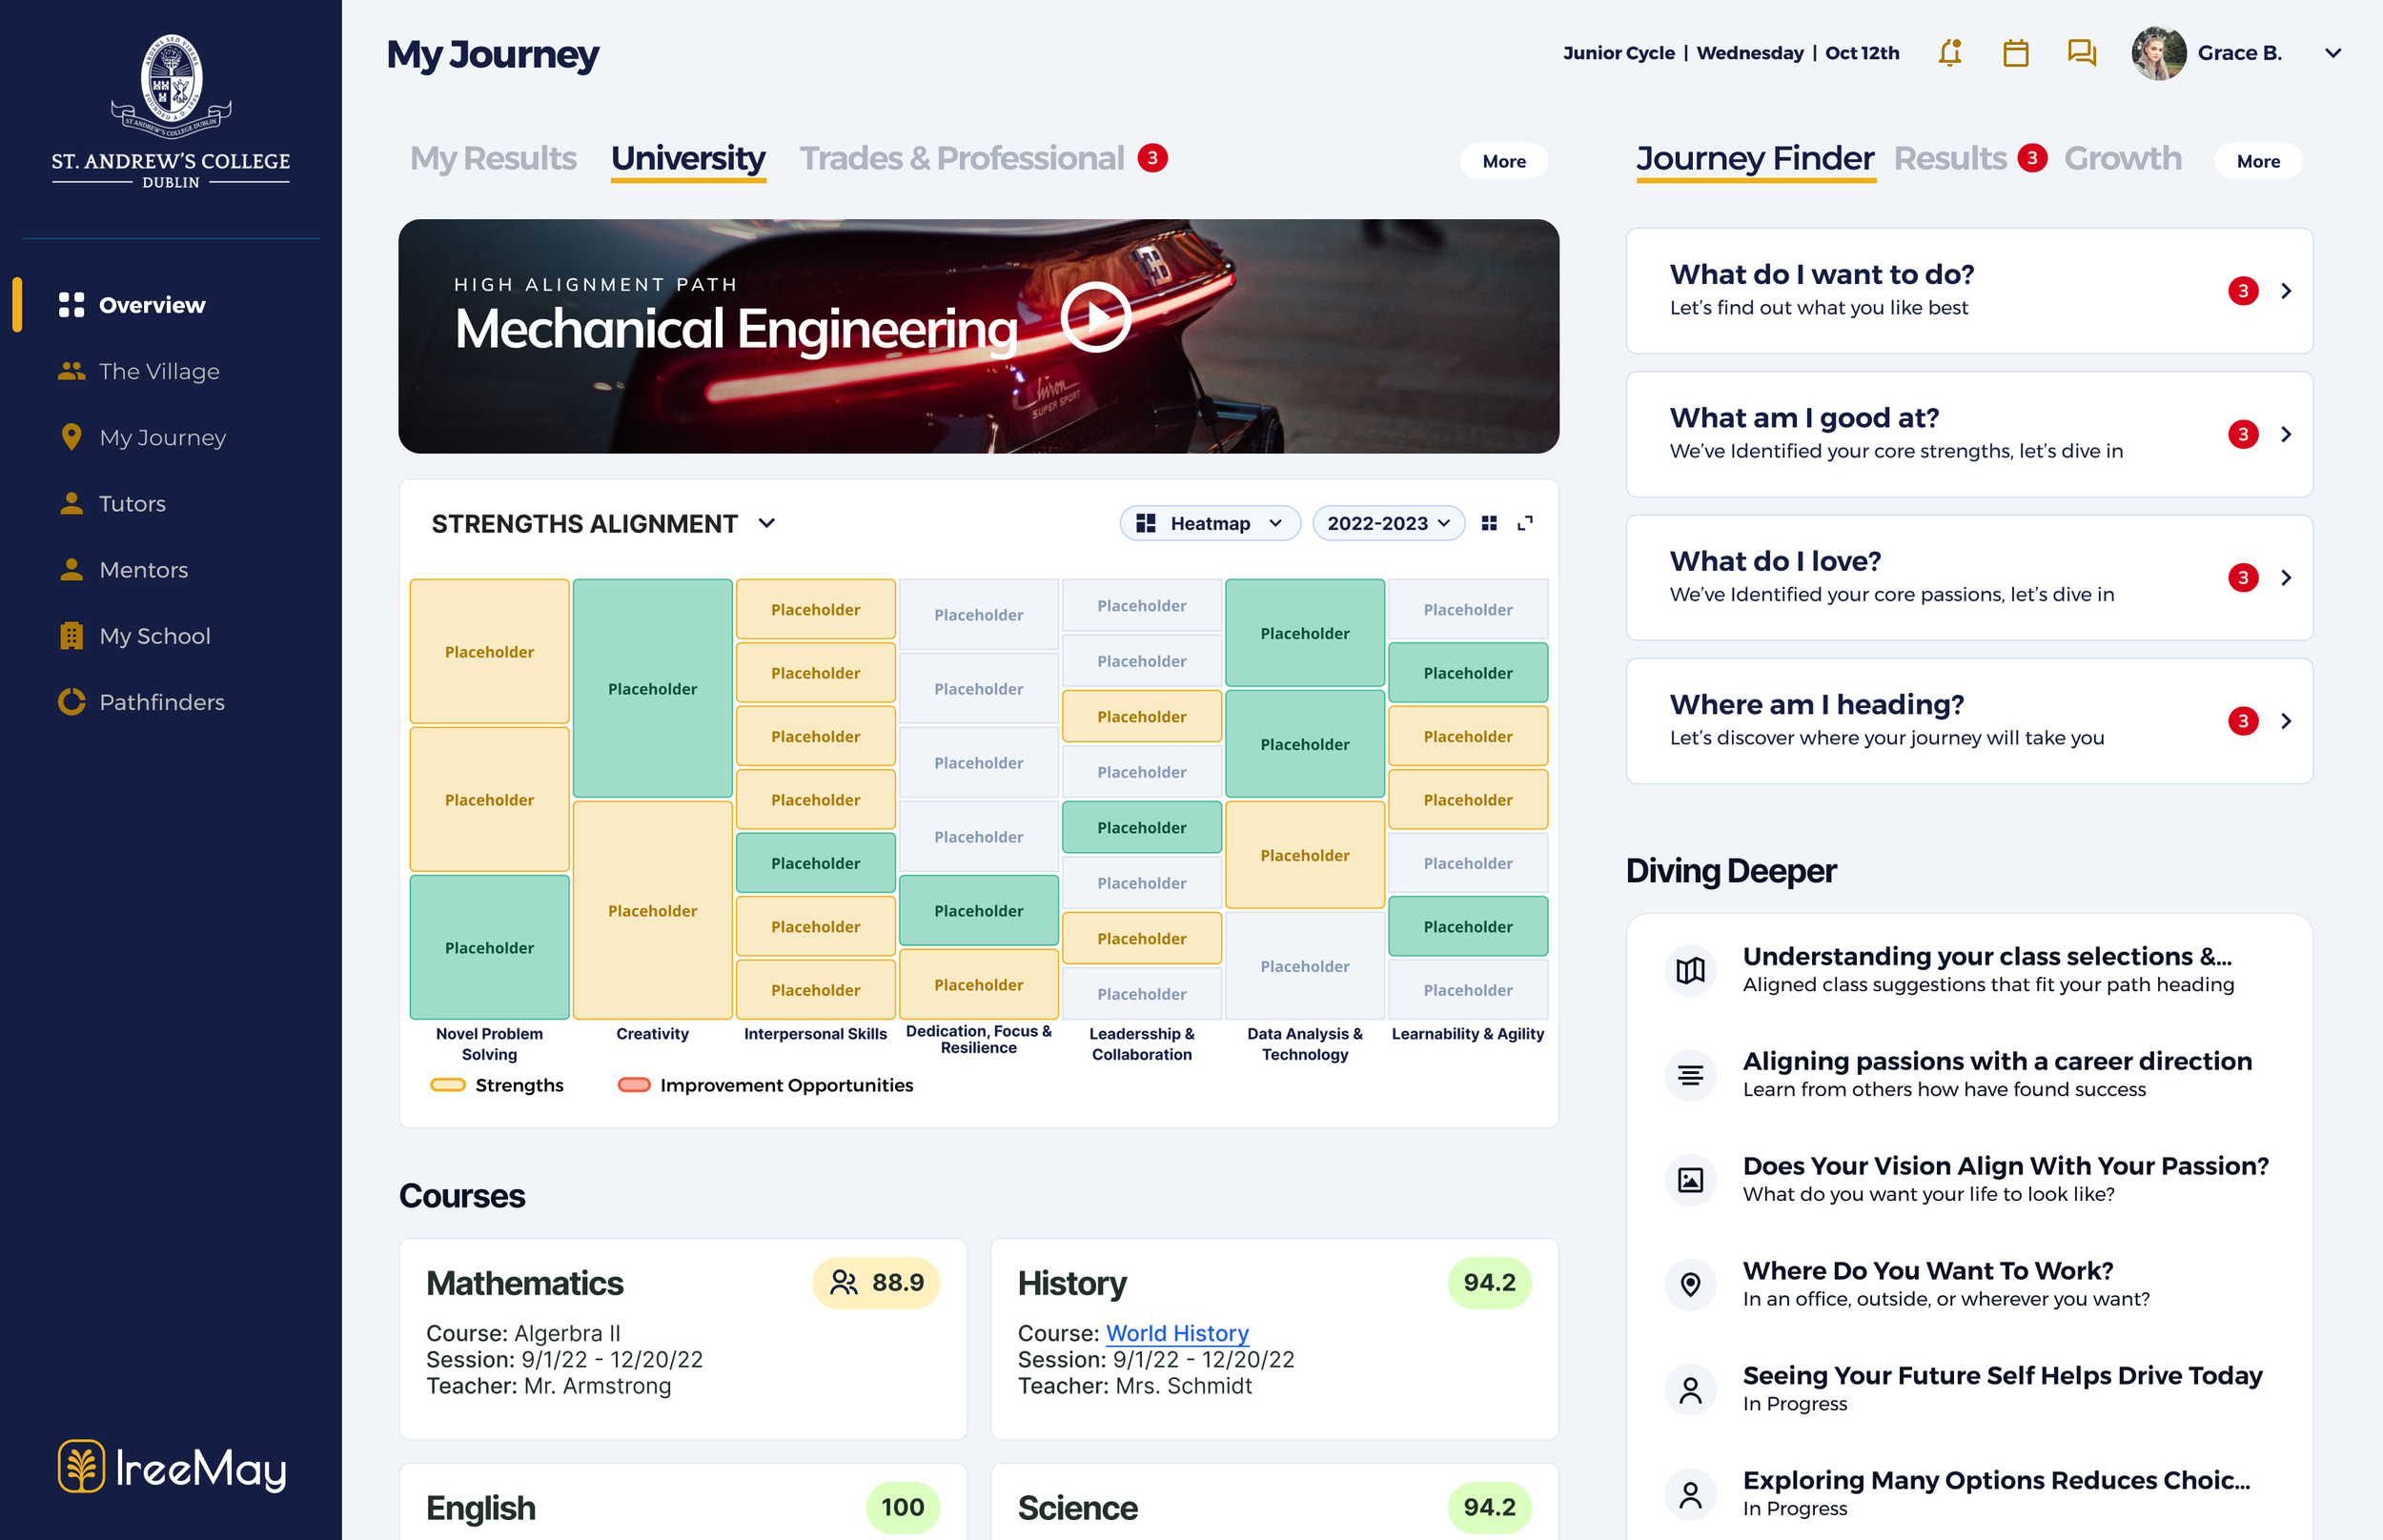Image resolution: width=2383 pixels, height=1540 pixels.
Task: Open the Heatmap view dropdown
Action: click(1209, 523)
